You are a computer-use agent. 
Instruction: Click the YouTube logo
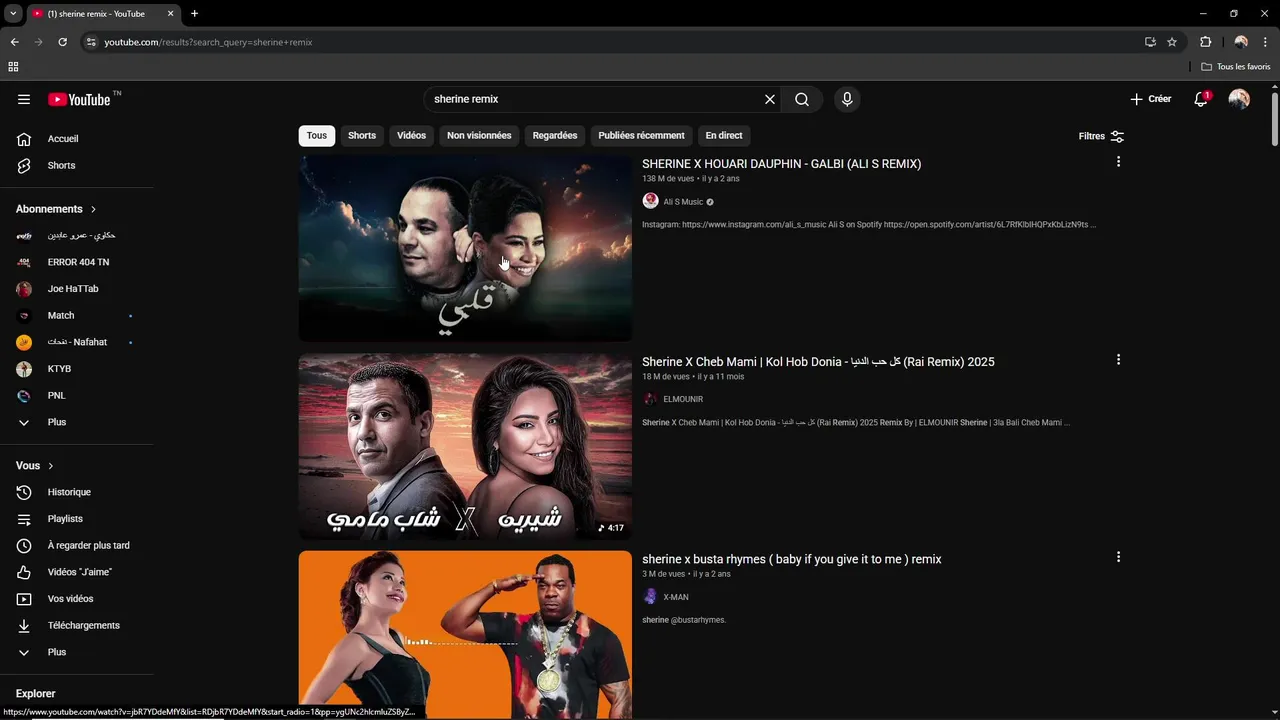[80, 99]
